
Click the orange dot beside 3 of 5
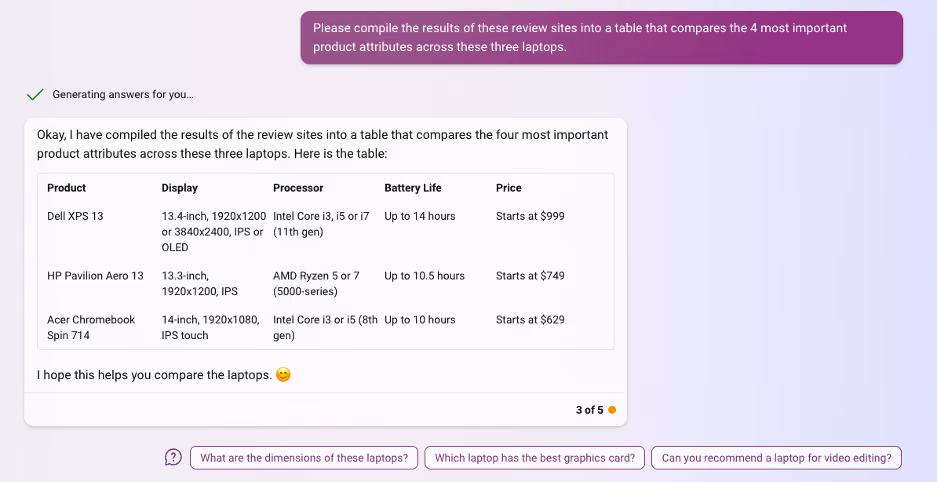(x=612, y=410)
